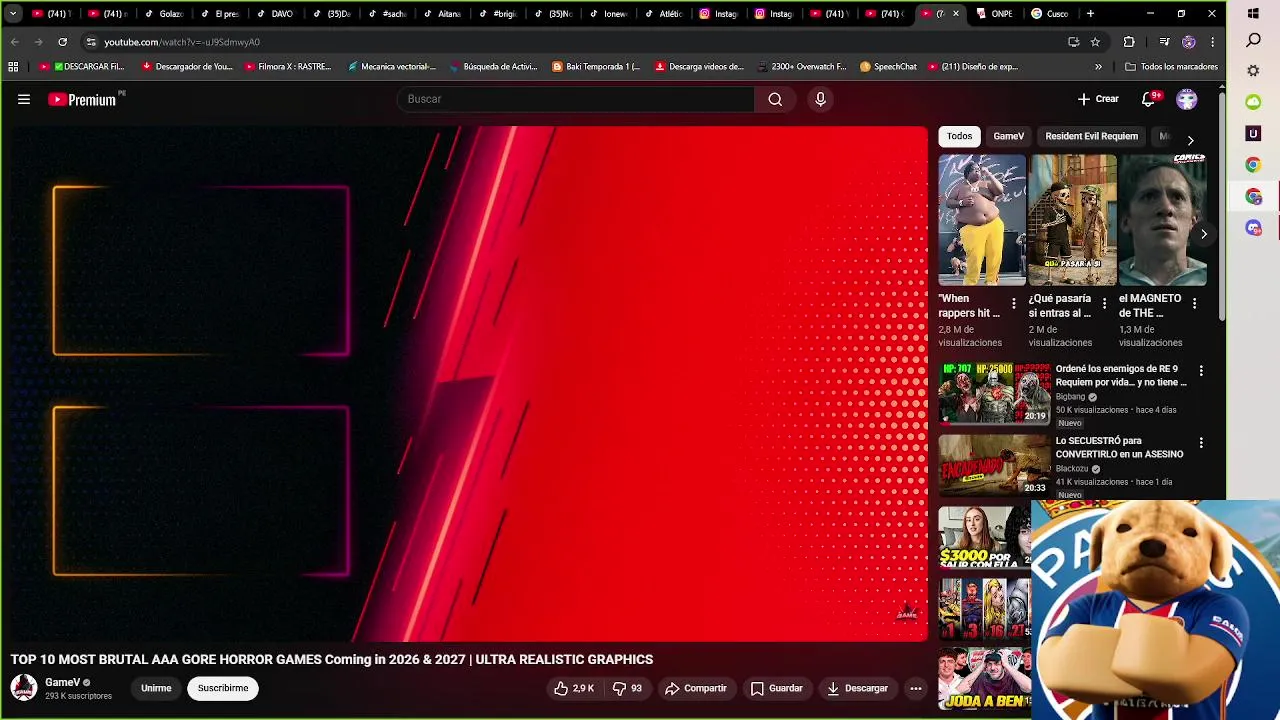The width and height of the screenshot is (1280, 720).
Task: Go back to previous page
Action: (14, 42)
